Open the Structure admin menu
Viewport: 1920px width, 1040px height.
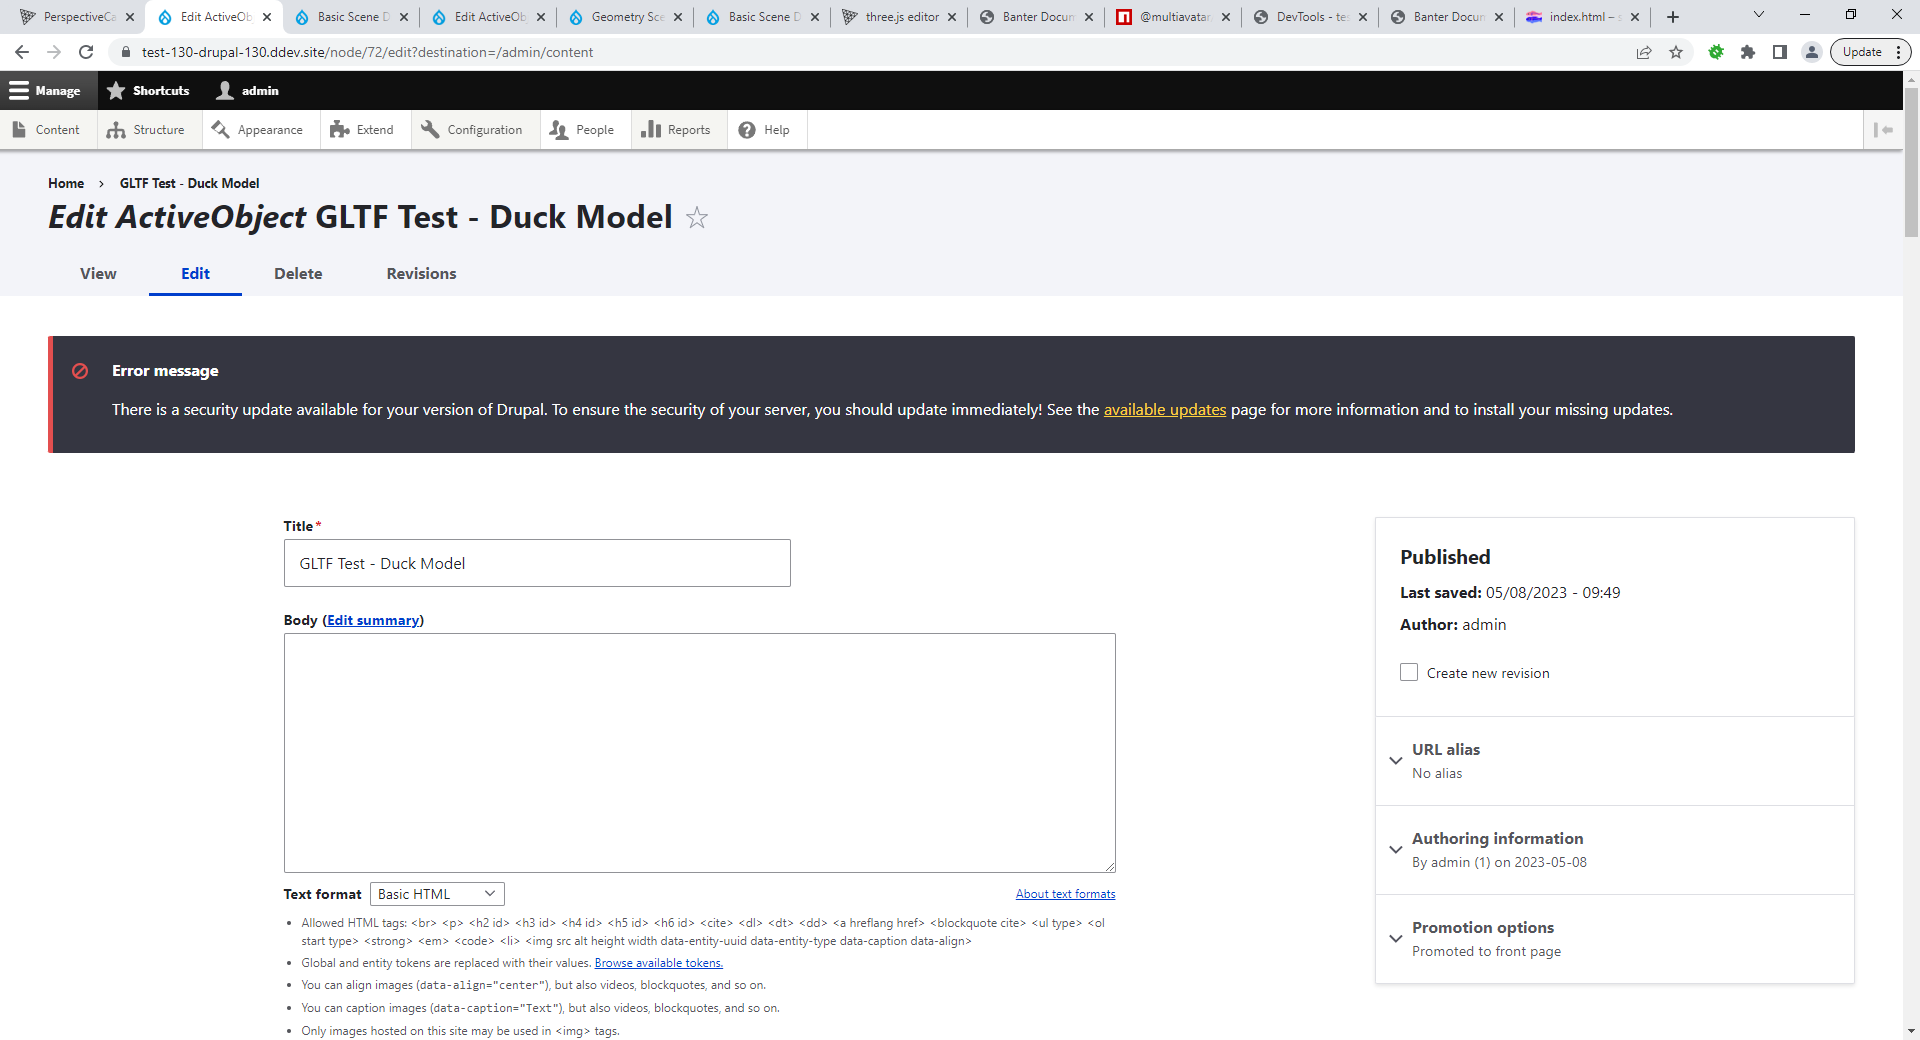point(147,130)
